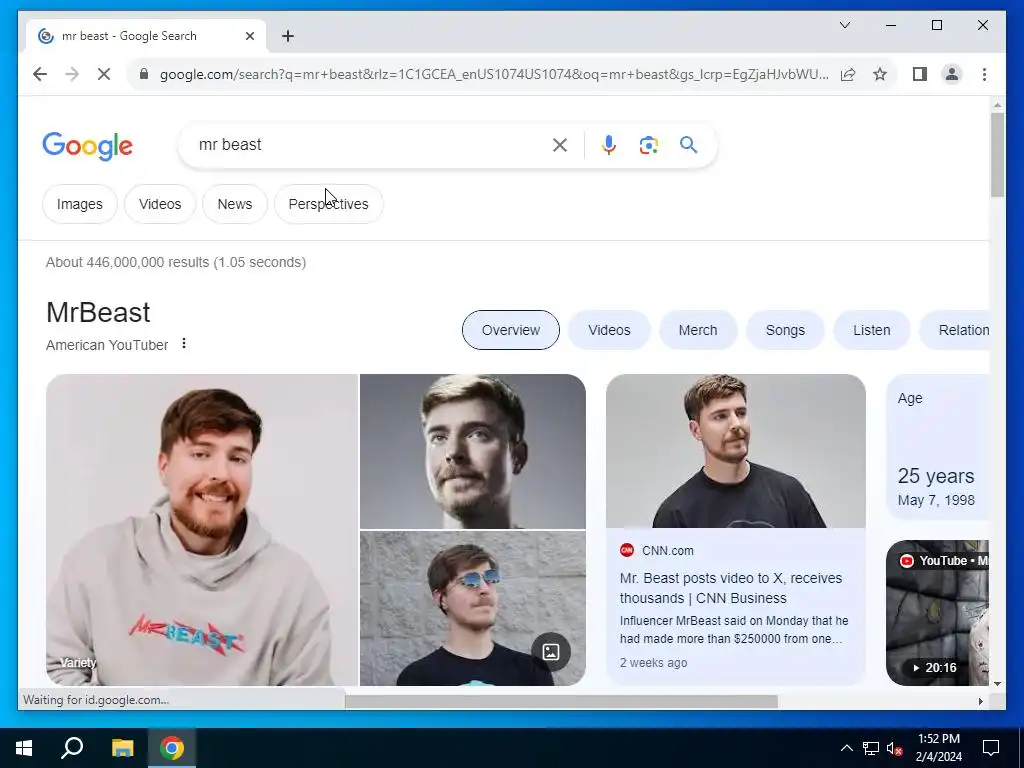Open the Chrome profile menu

coord(952,74)
